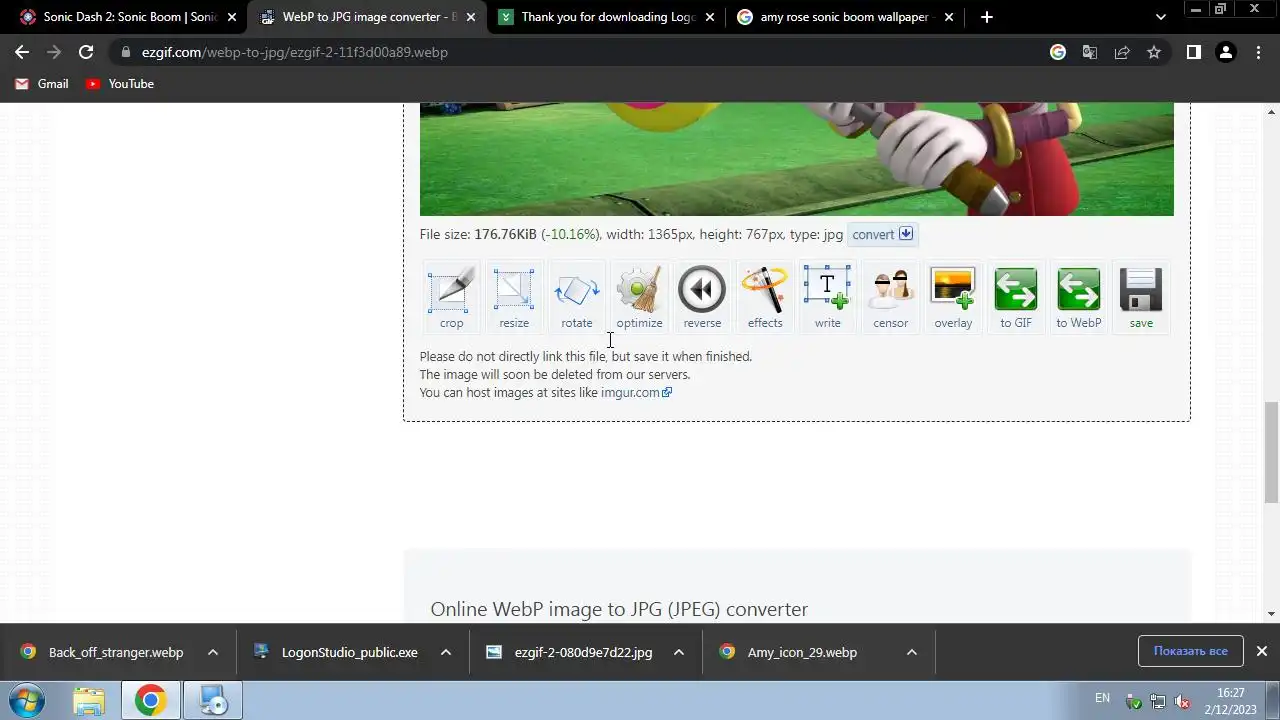Click Chrome icon in taskbar
Screen dimensions: 1280x720
pos(150,701)
